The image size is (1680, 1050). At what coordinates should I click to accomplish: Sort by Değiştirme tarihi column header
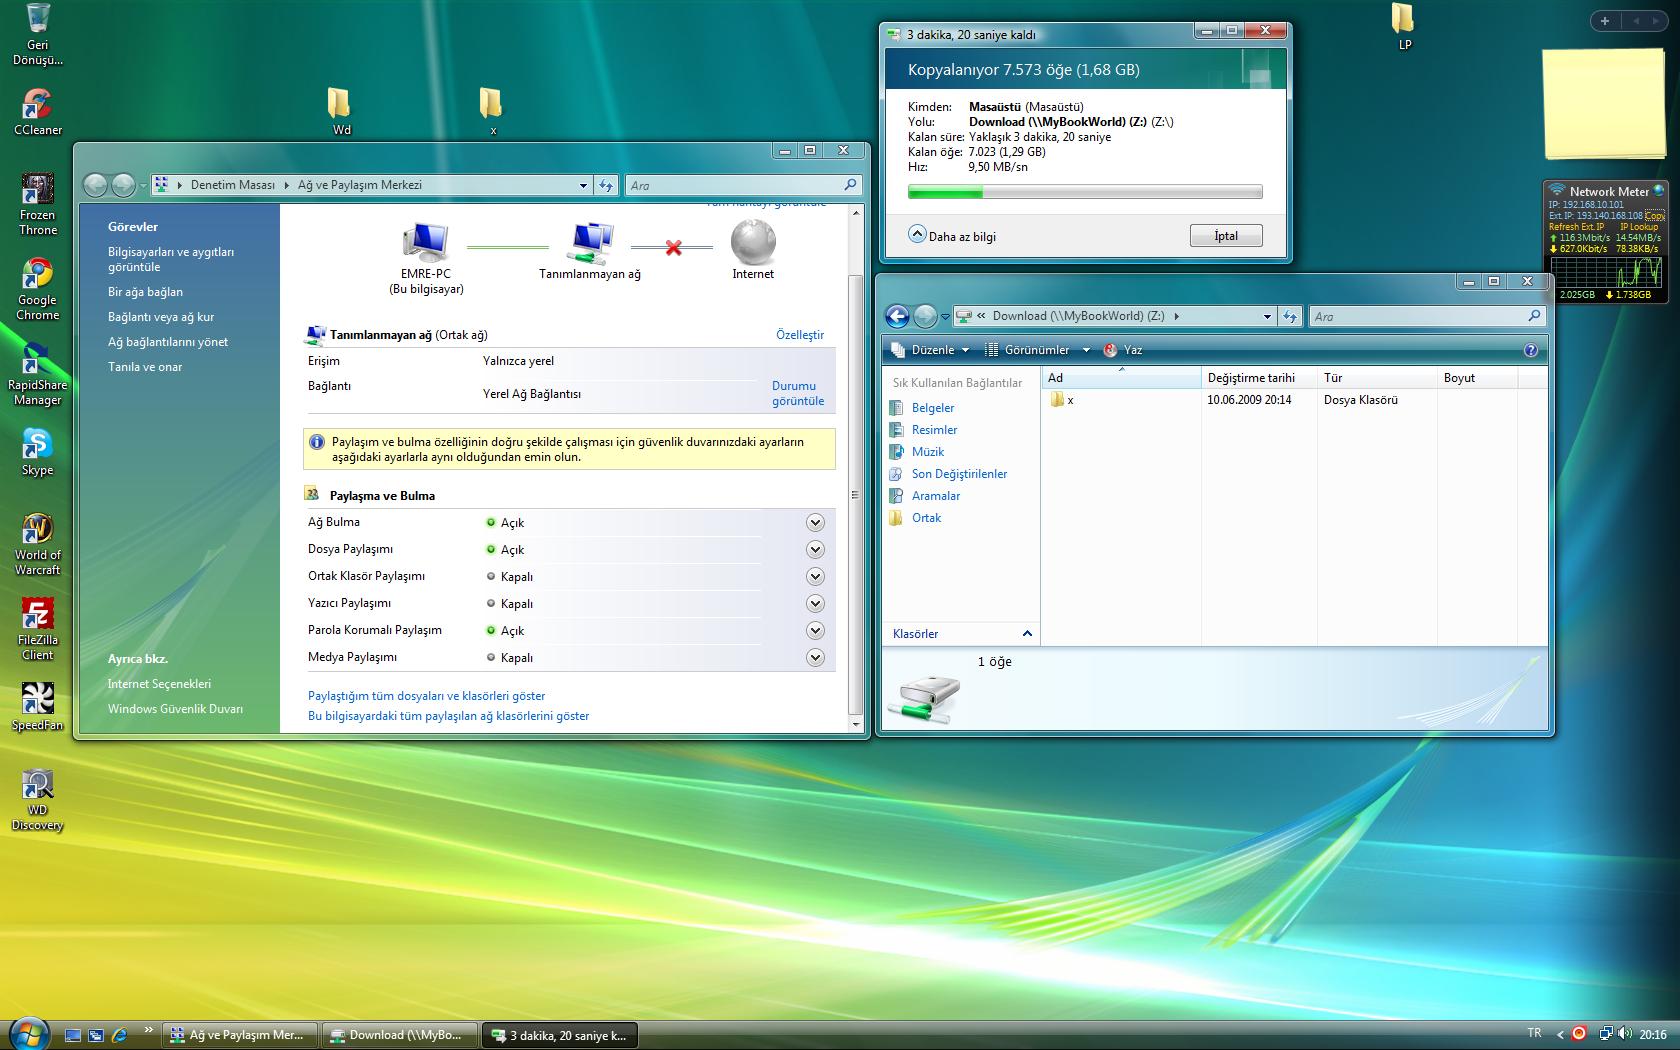1259,378
